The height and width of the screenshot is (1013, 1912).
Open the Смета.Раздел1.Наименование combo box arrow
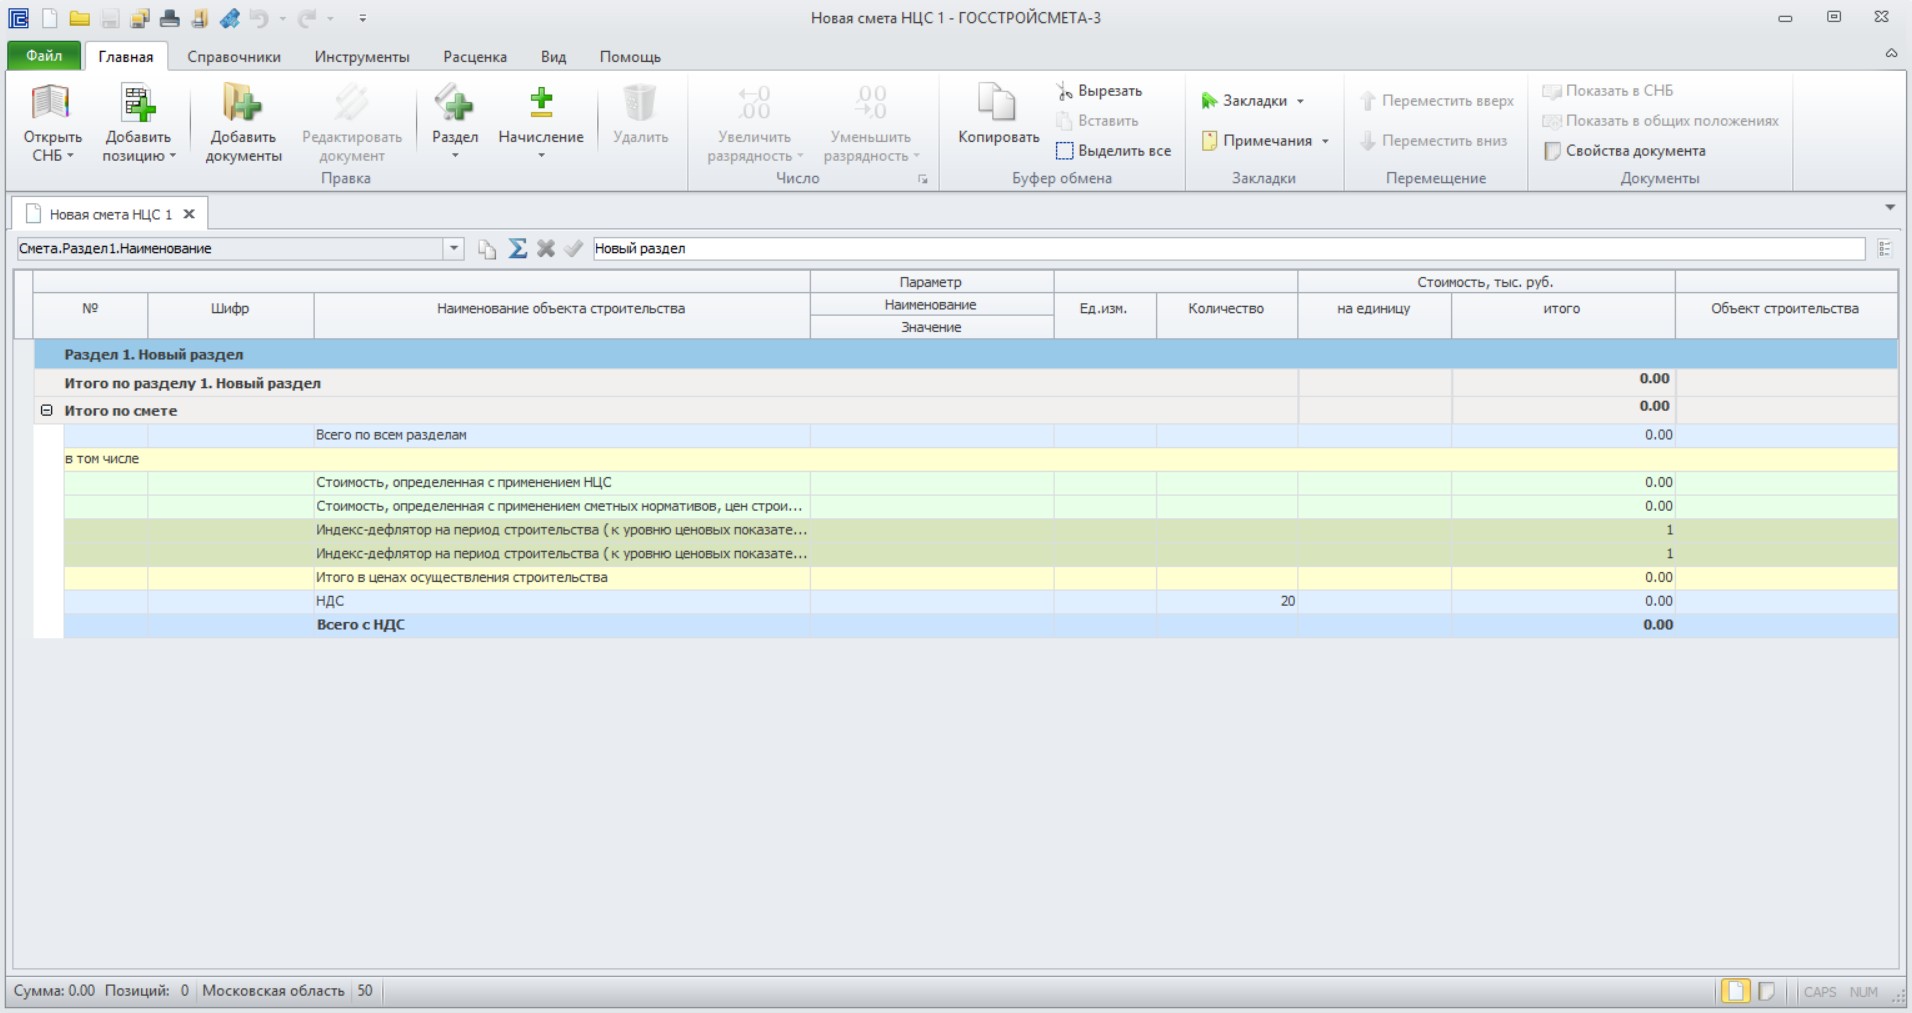point(454,248)
